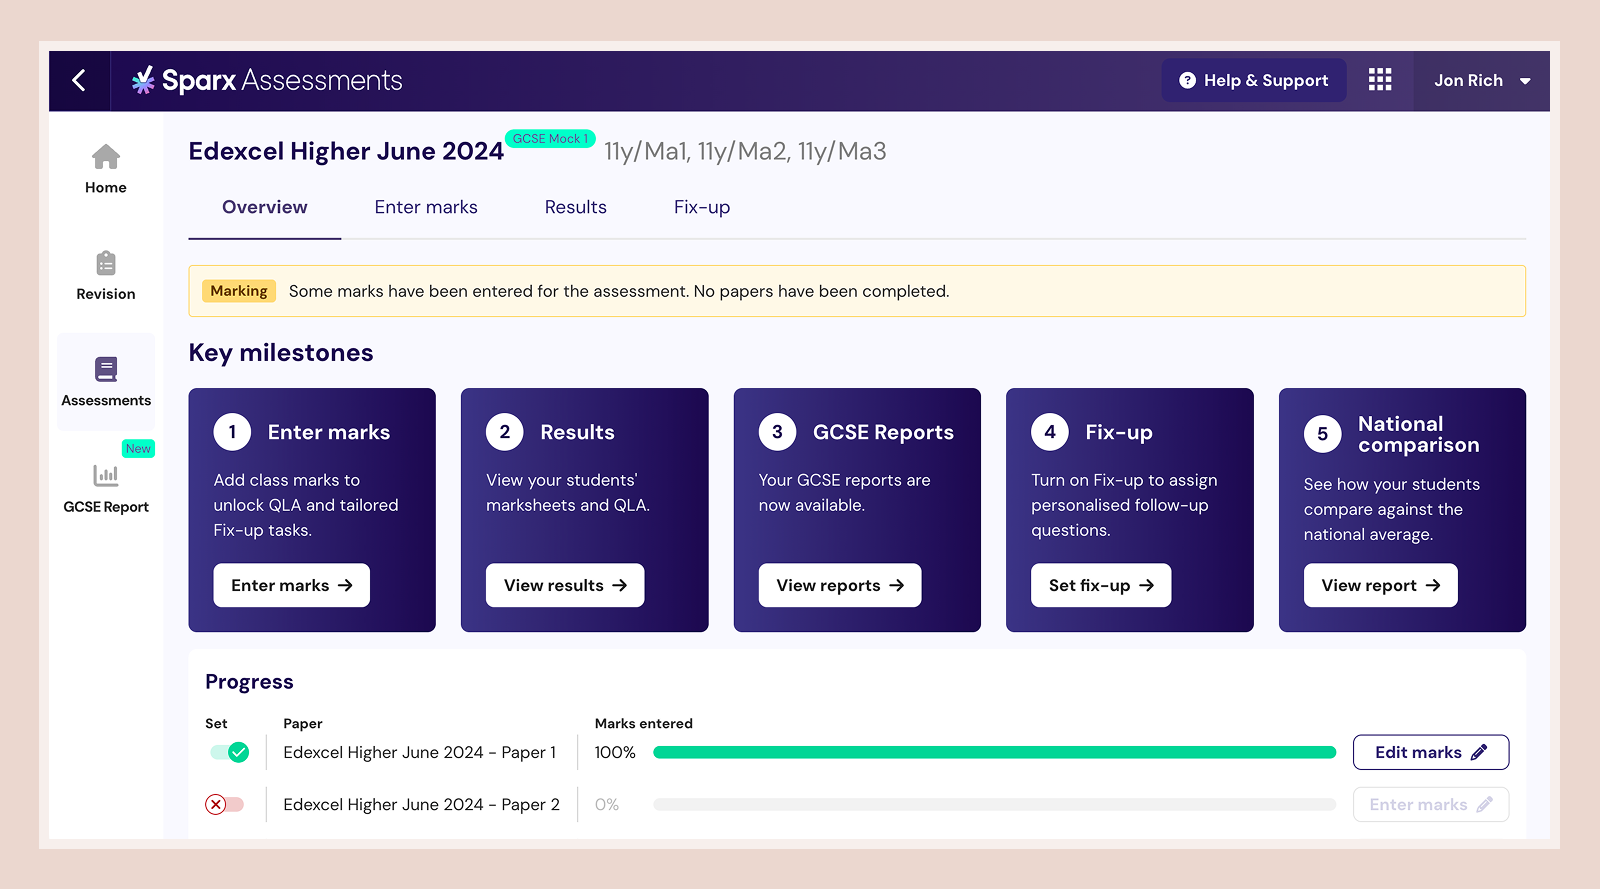
Task: Open the apps grid menu icon
Action: [x=1380, y=80]
